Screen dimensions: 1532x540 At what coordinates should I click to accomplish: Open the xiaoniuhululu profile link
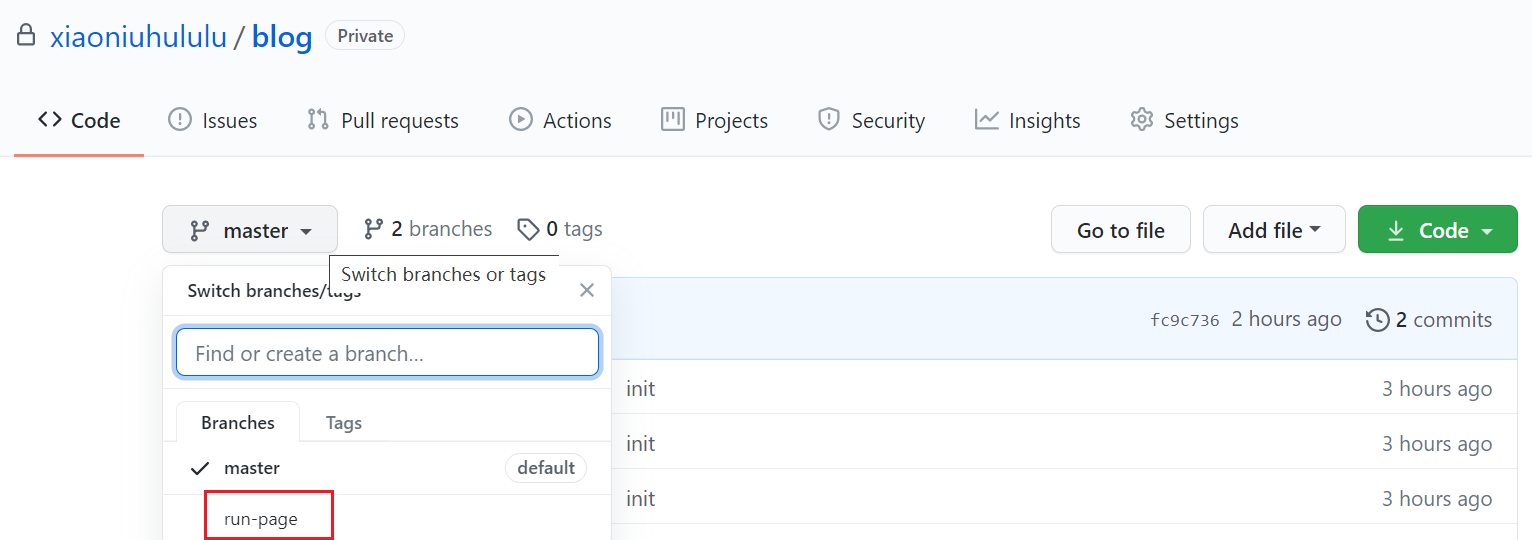click(x=138, y=37)
